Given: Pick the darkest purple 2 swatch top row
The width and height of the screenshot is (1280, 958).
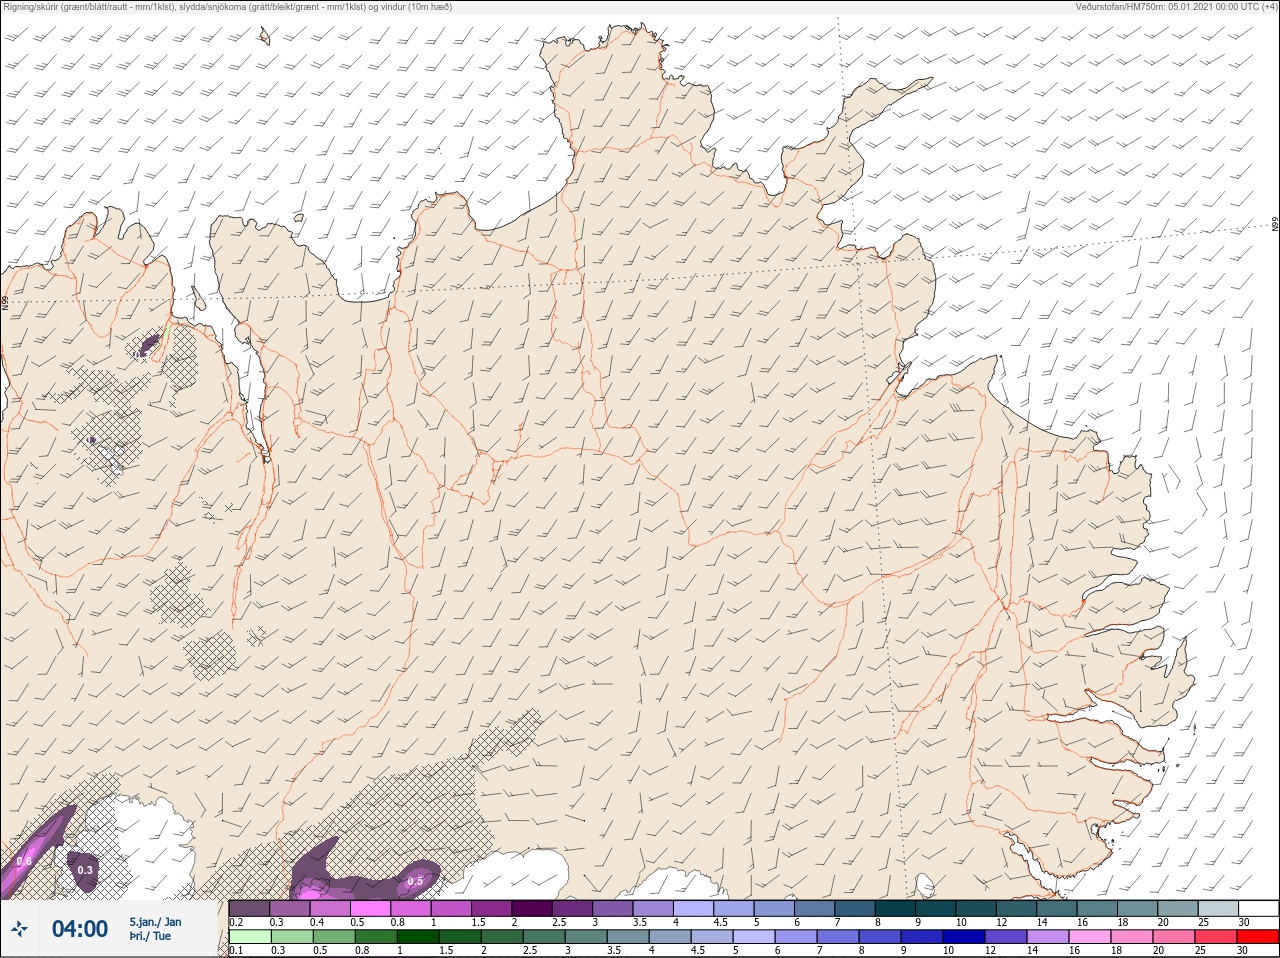Looking at the screenshot, I should click(x=533, y=908).
